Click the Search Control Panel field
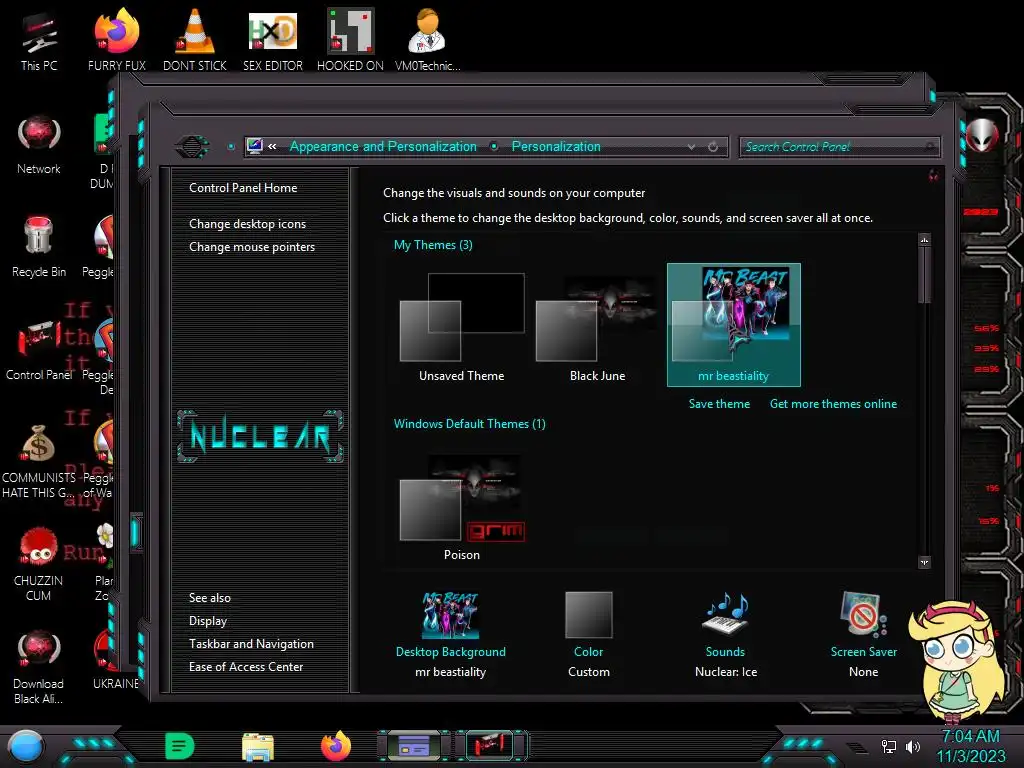 (x=839, y=147)
